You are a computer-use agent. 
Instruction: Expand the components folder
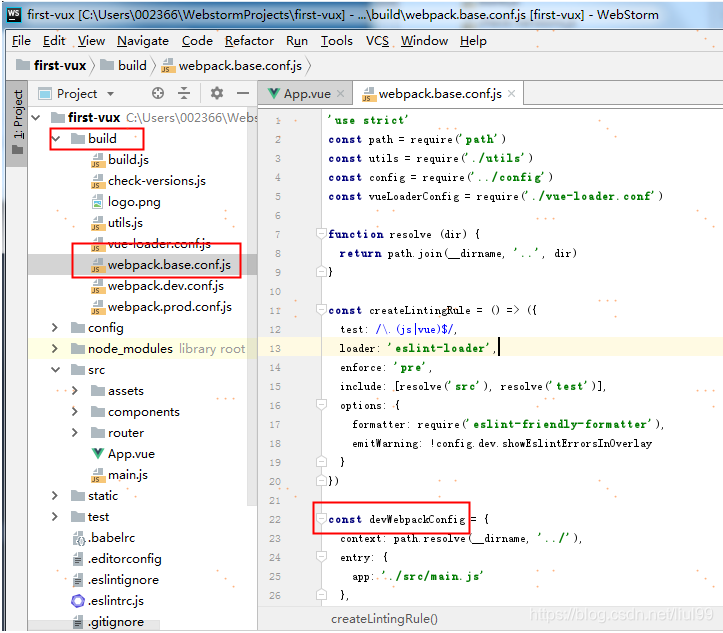point(75,411)
